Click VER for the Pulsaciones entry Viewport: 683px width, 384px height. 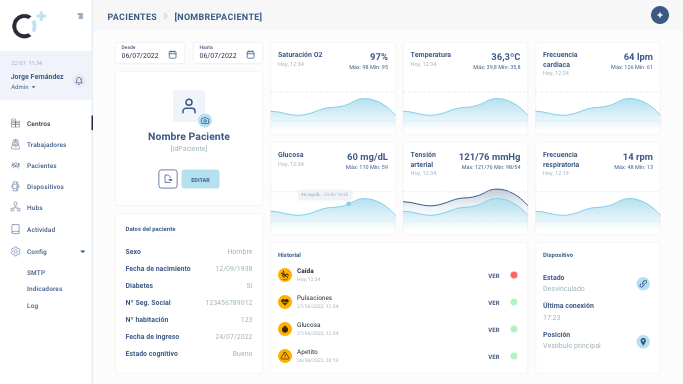tap(494, 303)
